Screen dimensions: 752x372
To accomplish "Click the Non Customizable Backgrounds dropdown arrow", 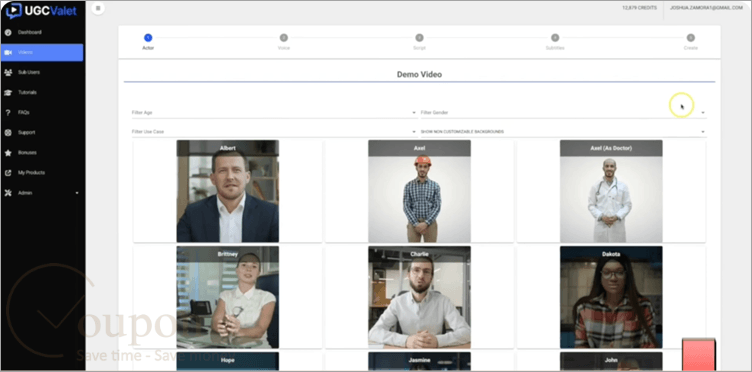I will tap(703, 132).
